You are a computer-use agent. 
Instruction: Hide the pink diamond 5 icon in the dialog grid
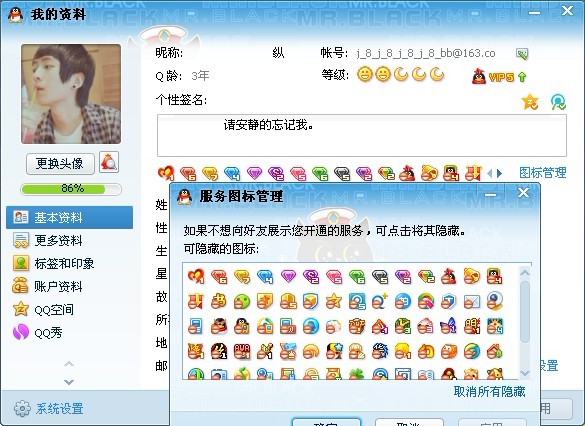[x=334, y=276]
